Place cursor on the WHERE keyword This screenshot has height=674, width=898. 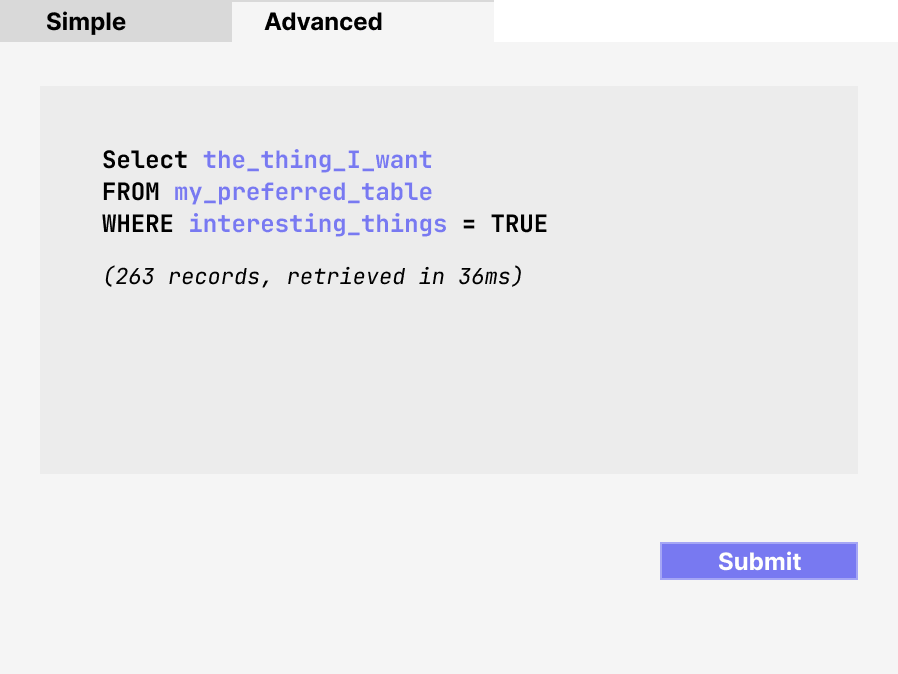click(137, 224)
